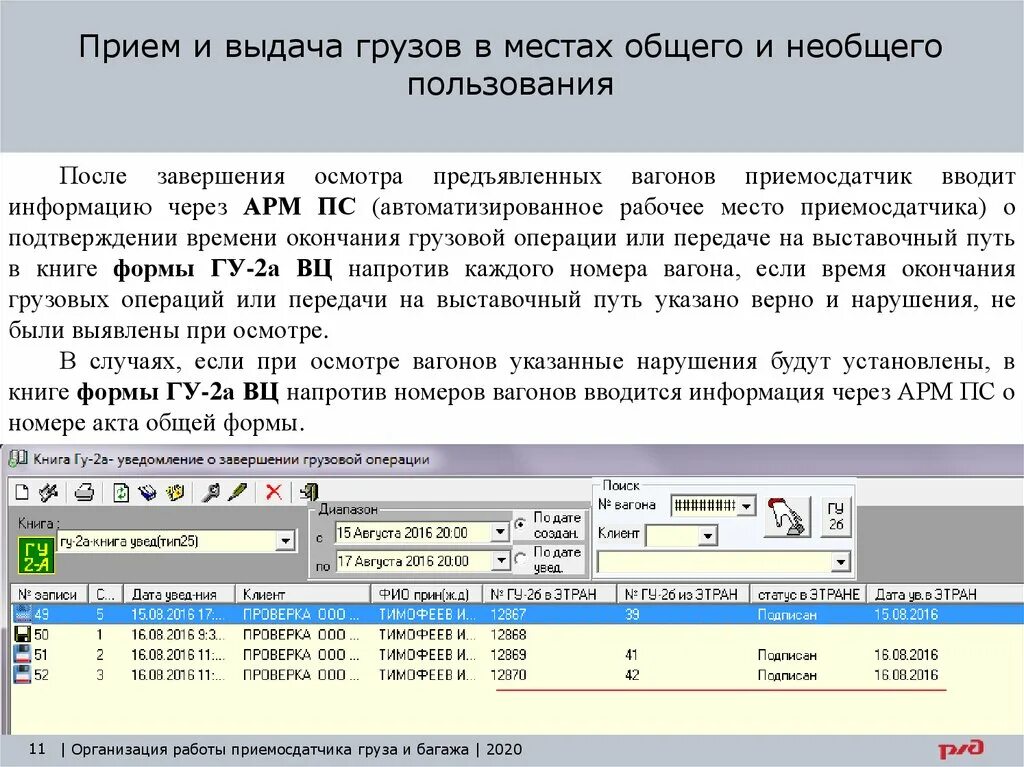
Task: Click the blue books icon in toolbar
Action: coord(147,492)
